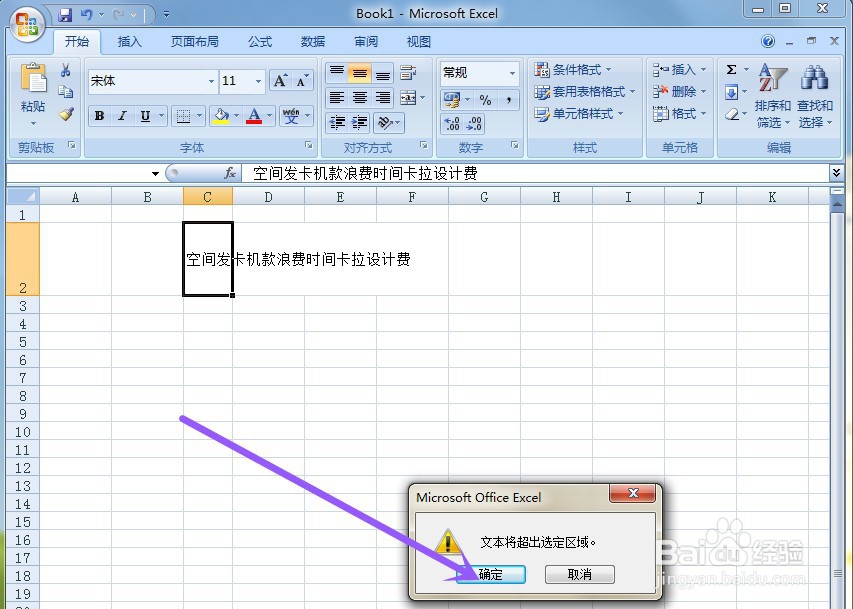This screenshot has width=853, height=609.
Task: Decrease decimal places
Action: tap(474, 124)
